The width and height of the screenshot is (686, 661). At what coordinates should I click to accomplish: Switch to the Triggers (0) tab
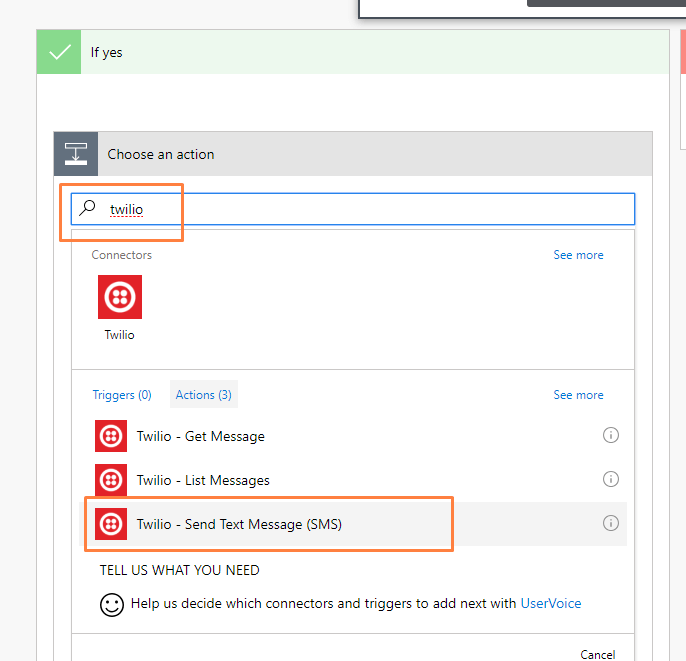(x=122, y=395)
